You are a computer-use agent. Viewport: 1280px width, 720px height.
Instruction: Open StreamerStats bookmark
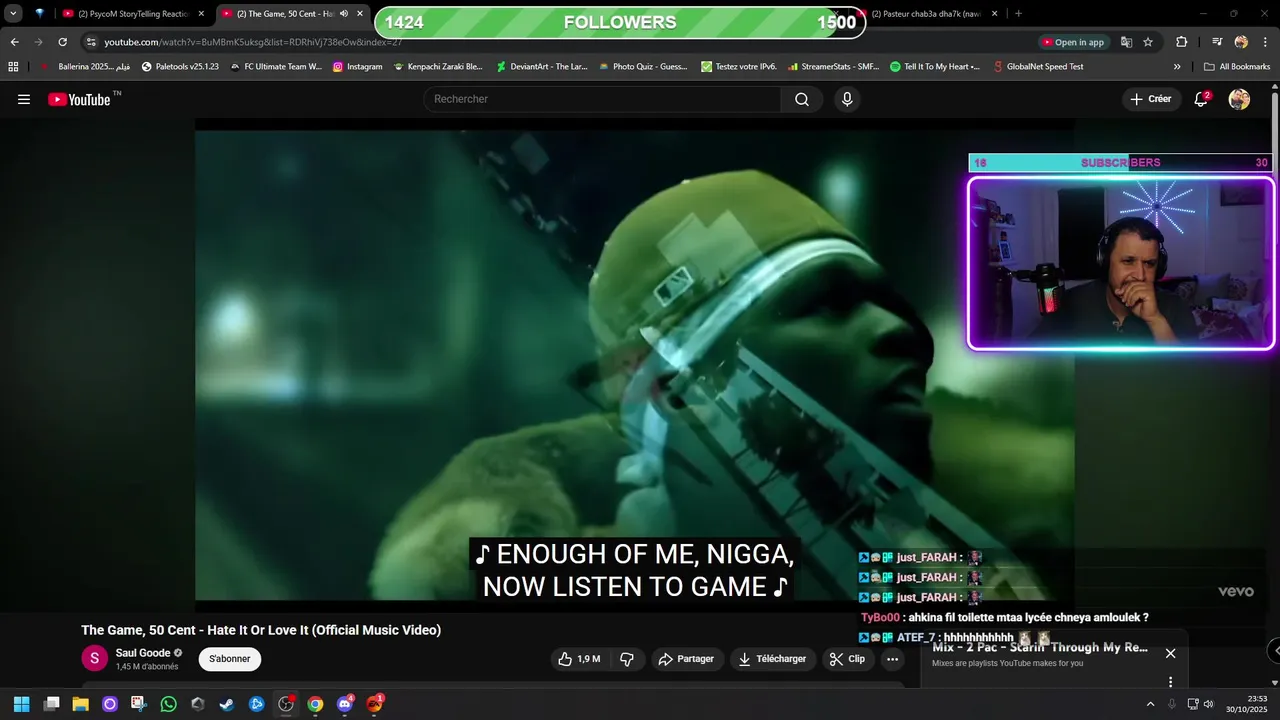[833, 67]
